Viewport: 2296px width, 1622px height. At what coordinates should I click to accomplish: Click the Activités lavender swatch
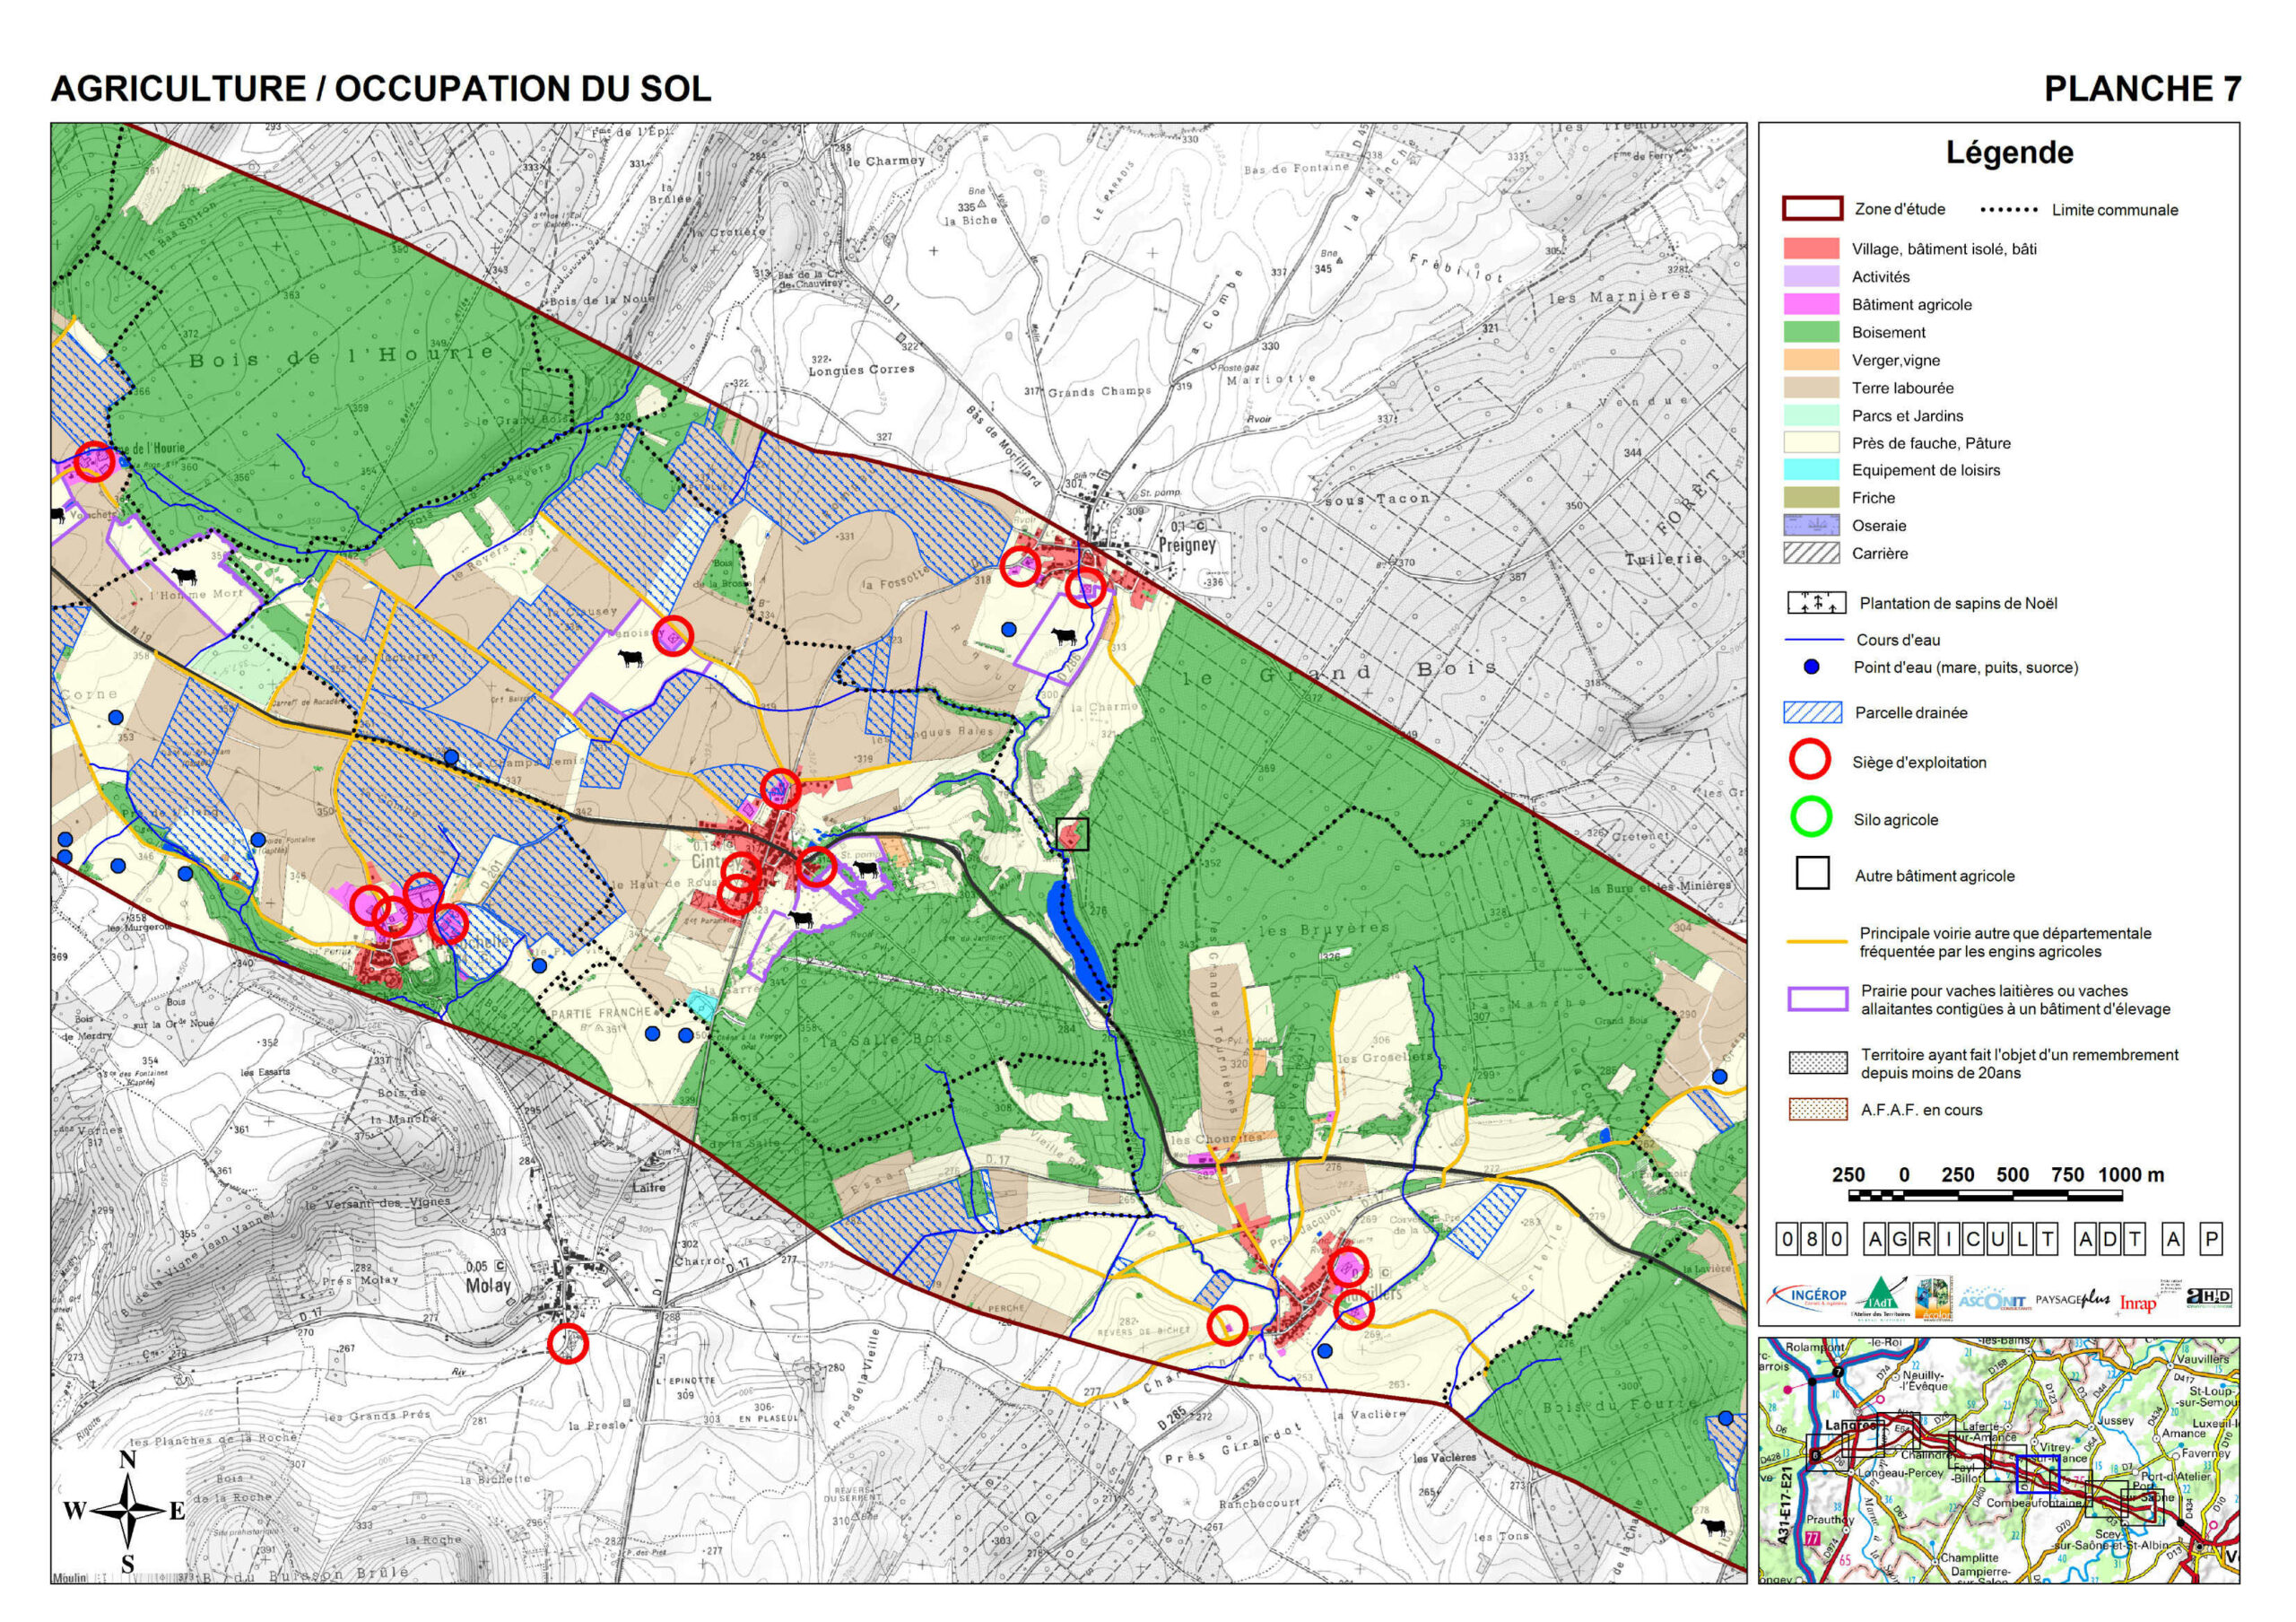(x=1811, y=277)
